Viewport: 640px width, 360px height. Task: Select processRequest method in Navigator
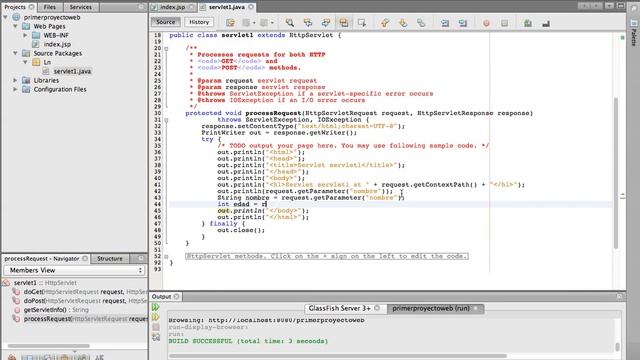coord(85,318)
